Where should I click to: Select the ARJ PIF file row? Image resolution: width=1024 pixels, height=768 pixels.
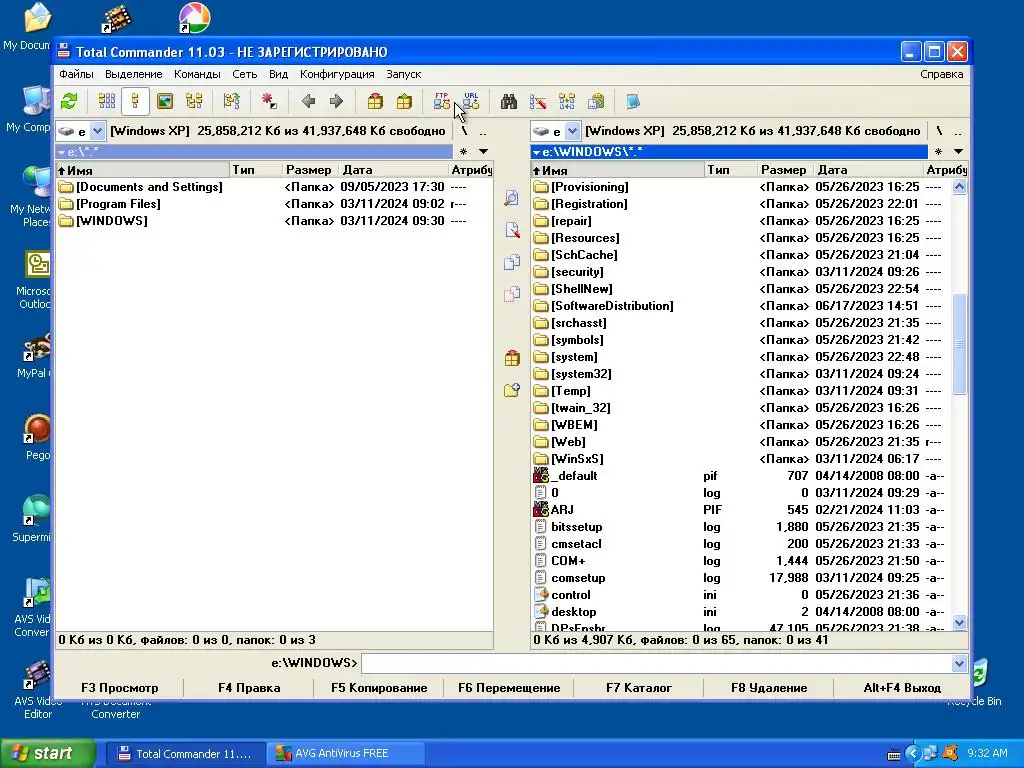[741, 510]
